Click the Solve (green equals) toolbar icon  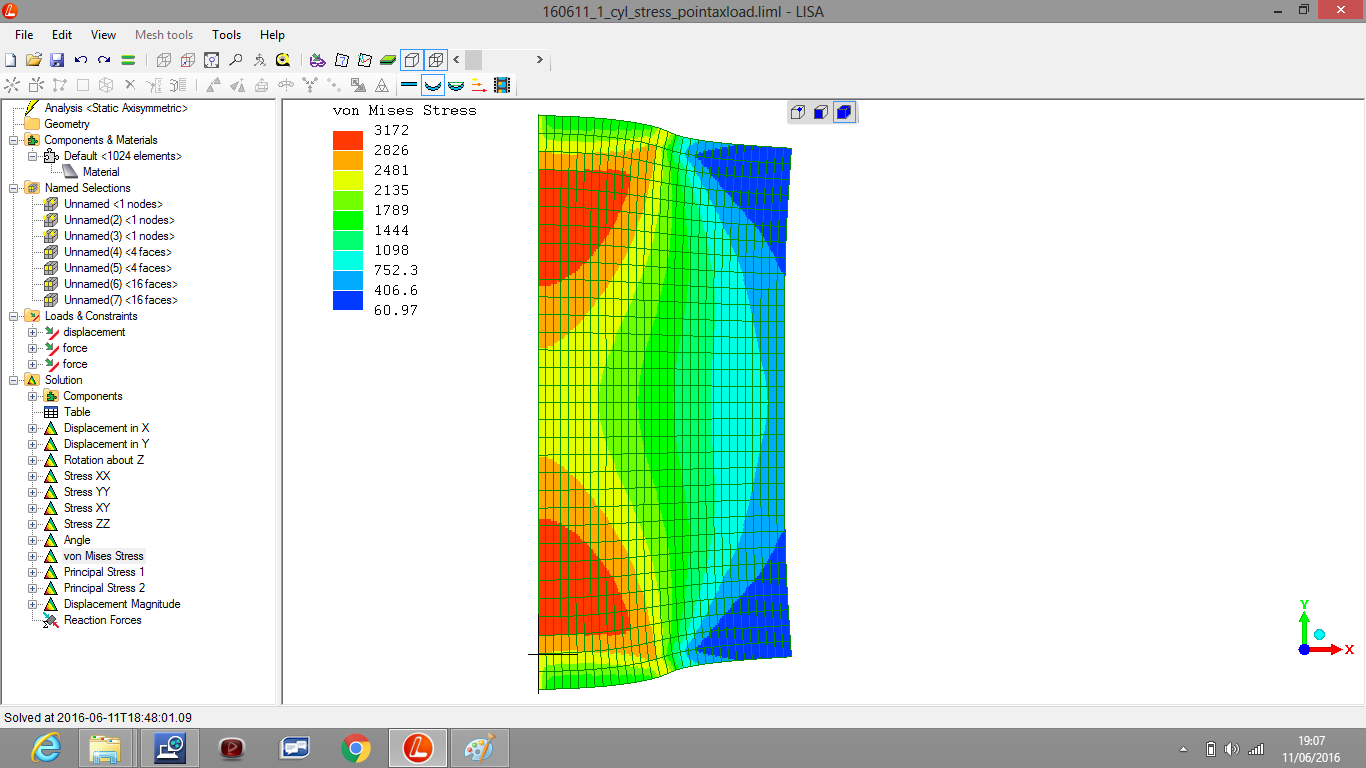[x=128, y=60]
